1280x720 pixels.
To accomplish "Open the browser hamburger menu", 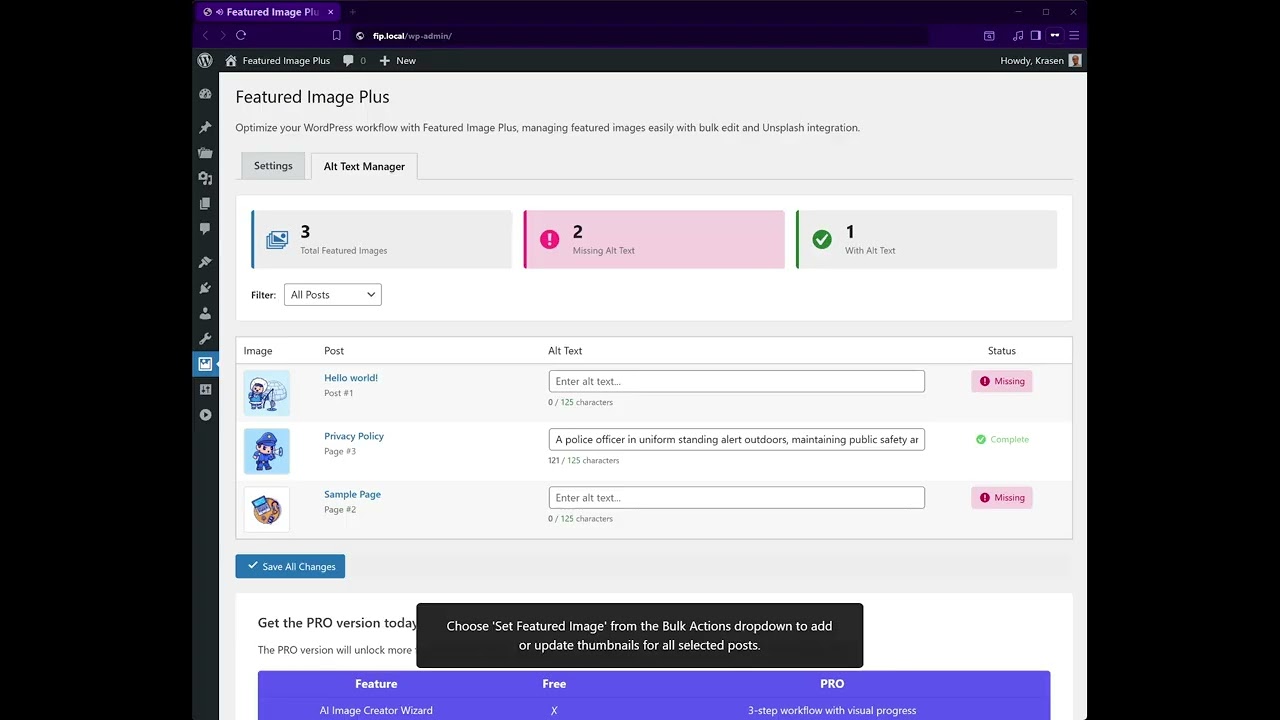I will click(x=1074, y=35).
